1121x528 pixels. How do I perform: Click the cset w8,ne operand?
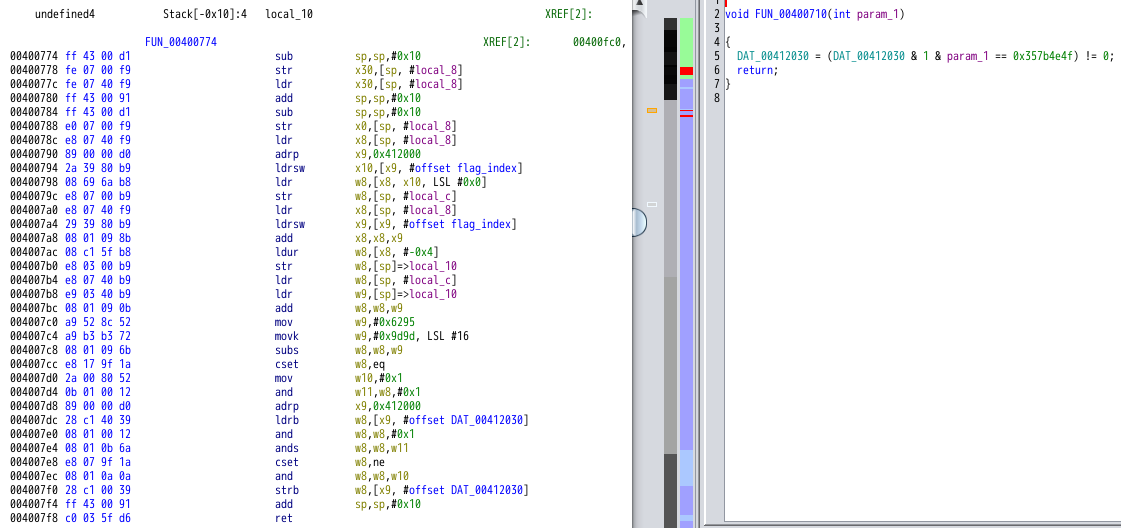pos(372,462)
